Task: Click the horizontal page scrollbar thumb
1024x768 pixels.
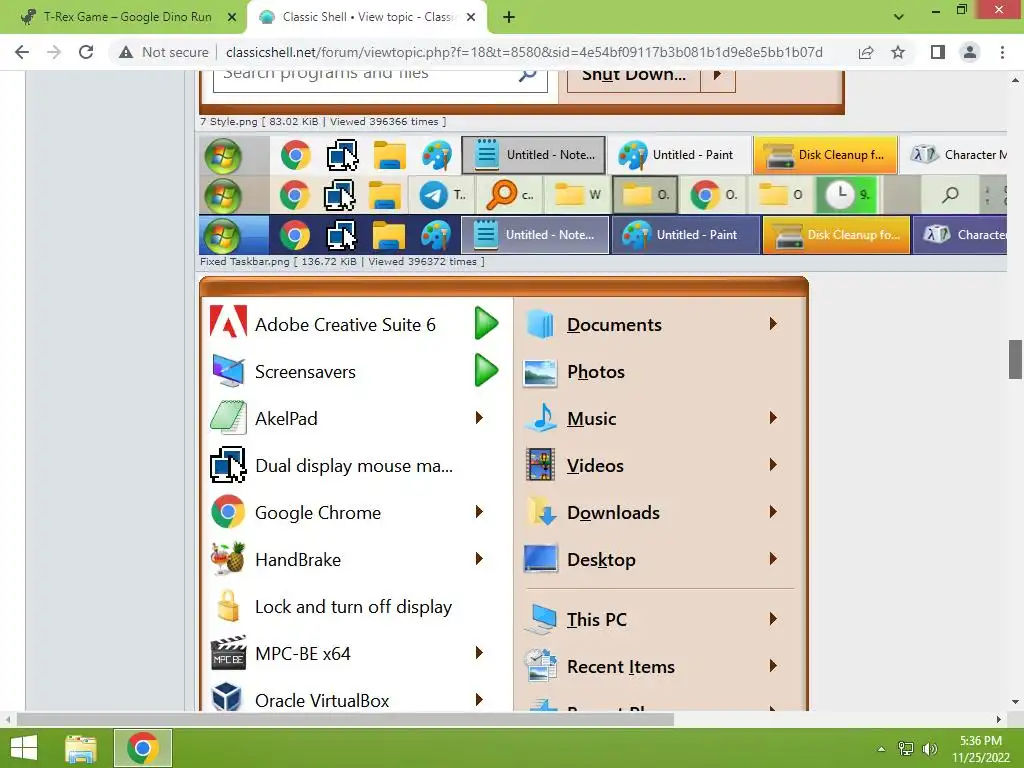Action: [345, 719]
